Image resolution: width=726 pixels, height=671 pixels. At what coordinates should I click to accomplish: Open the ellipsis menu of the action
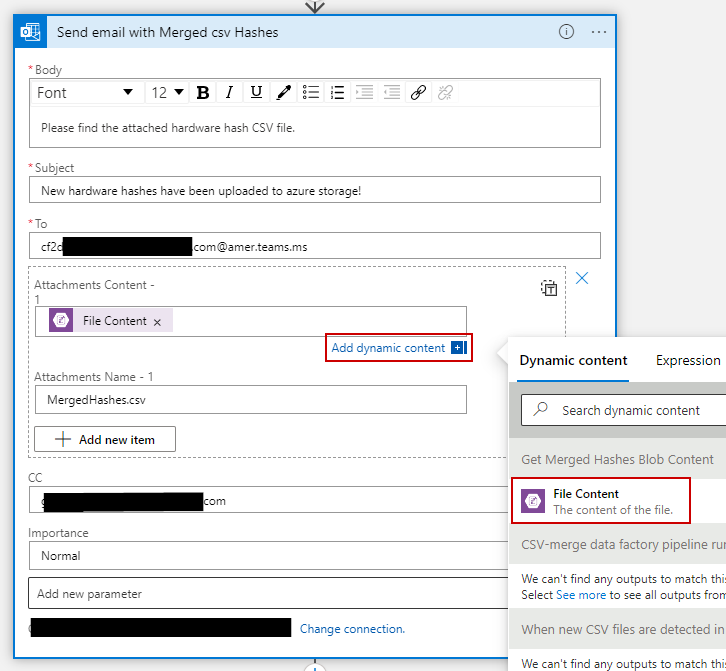(598, 31)
